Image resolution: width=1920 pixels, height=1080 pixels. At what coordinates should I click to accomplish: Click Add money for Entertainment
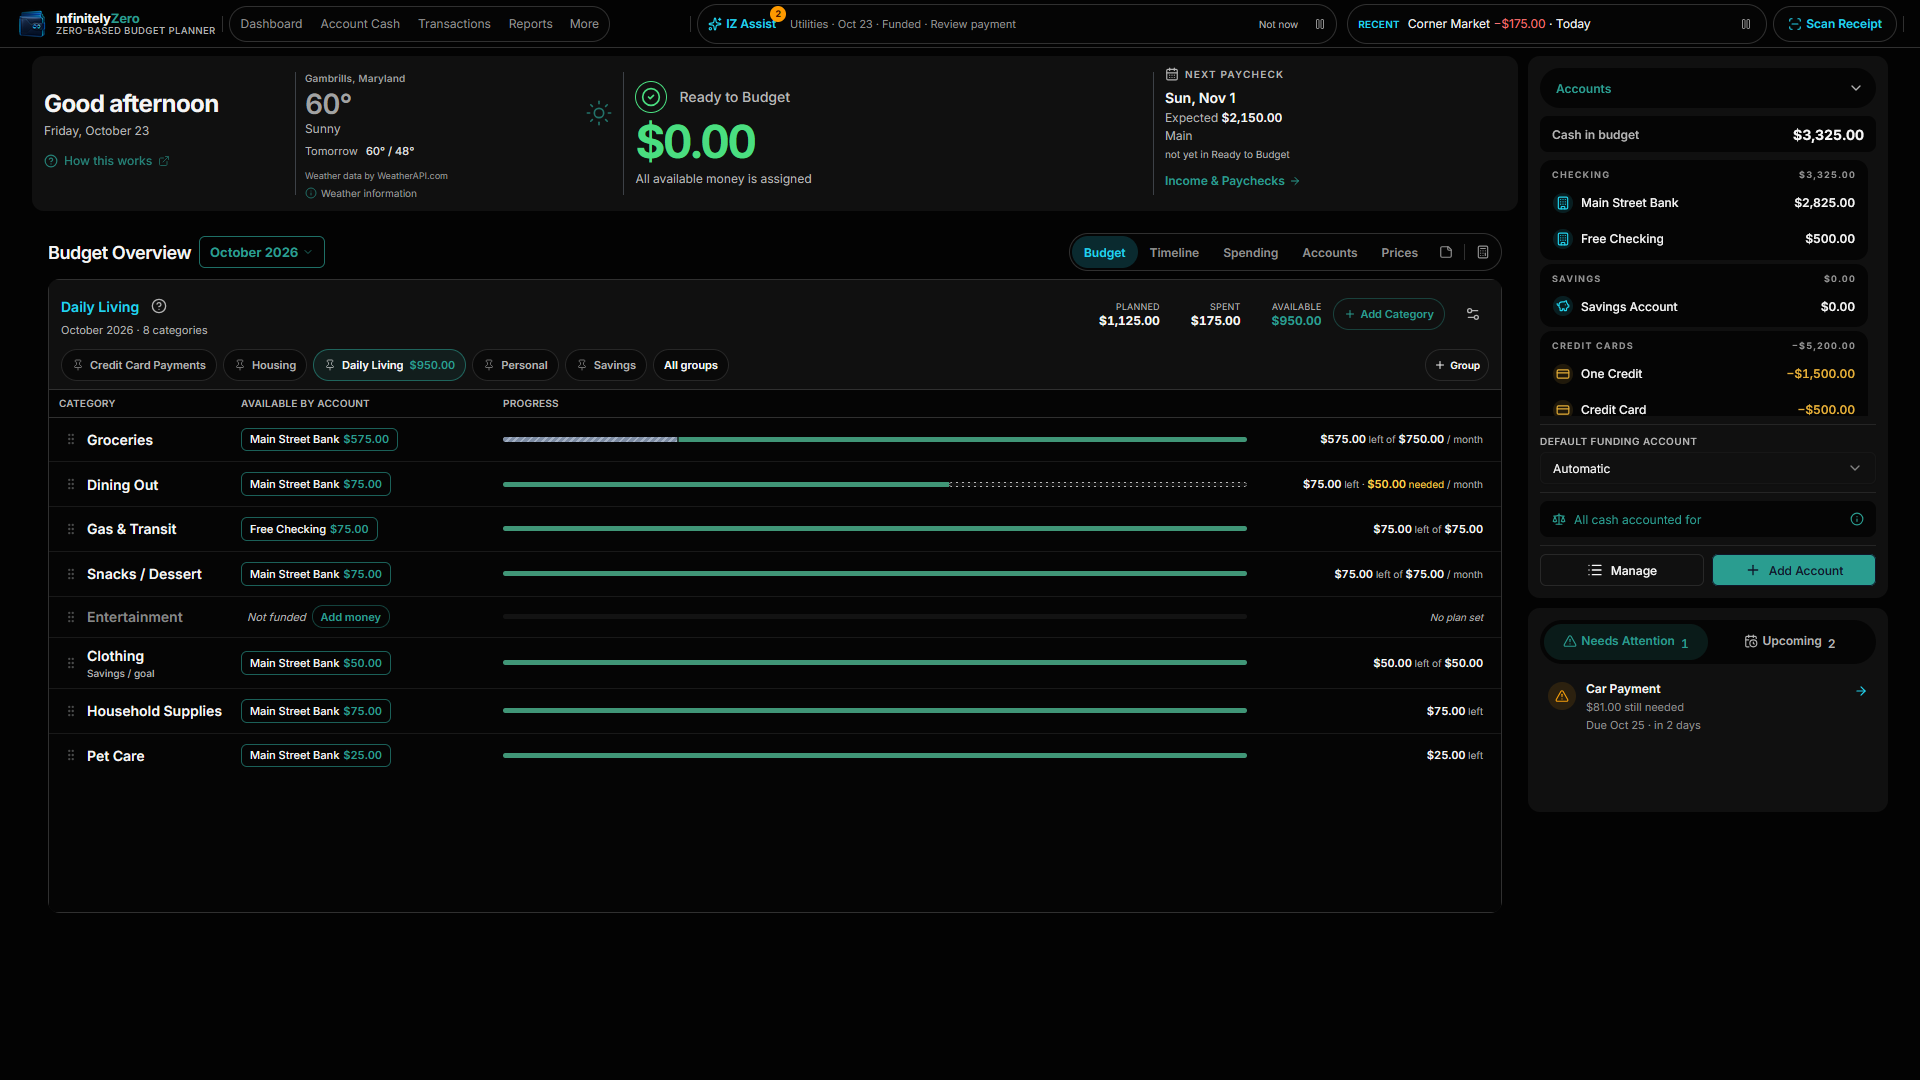(351, 617)
